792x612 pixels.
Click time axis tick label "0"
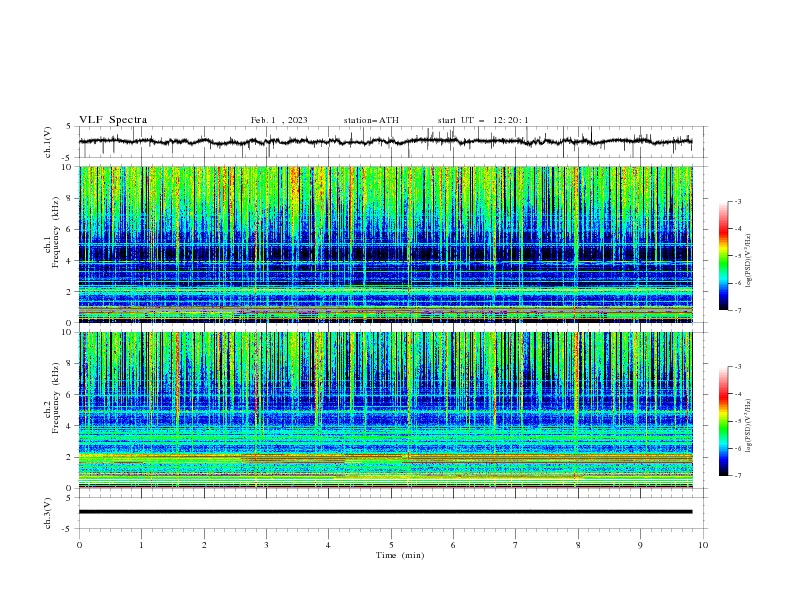pos(79,545)
